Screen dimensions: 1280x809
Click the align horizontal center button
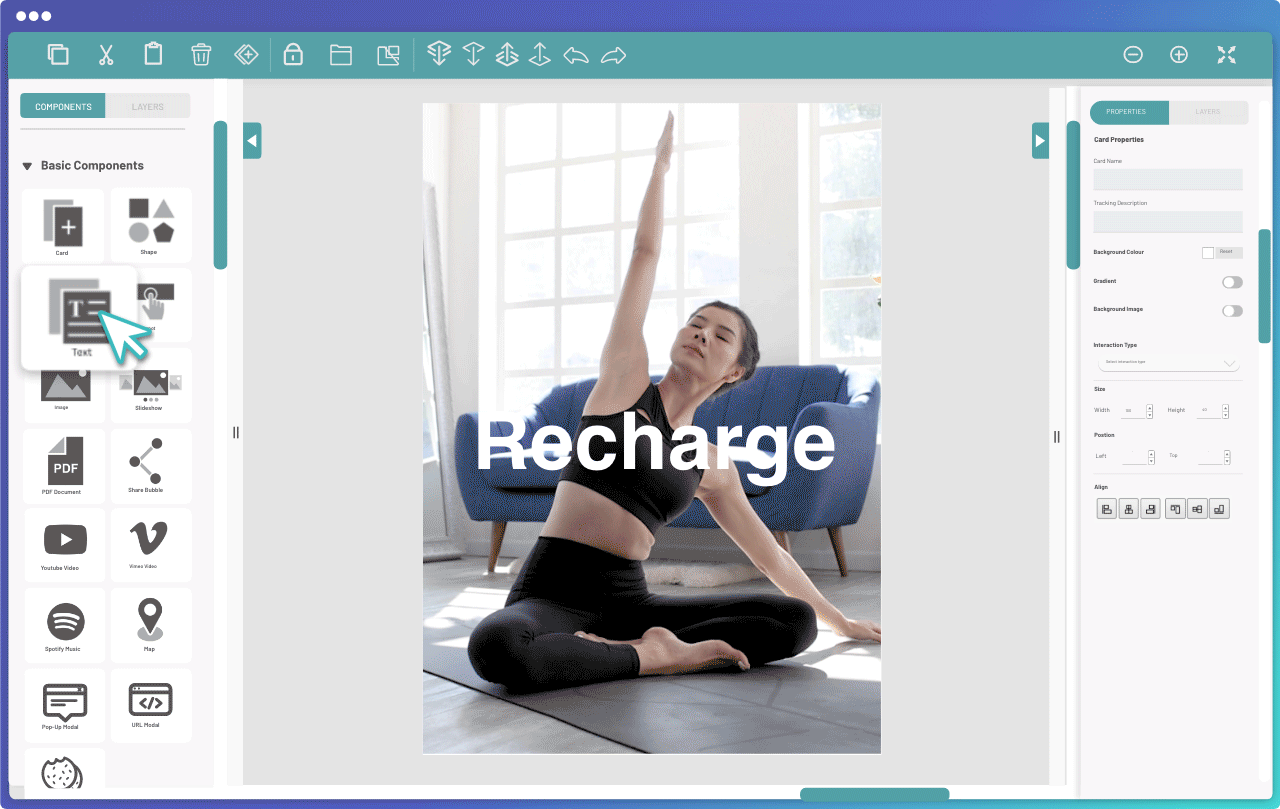(x=1129, y=509)
